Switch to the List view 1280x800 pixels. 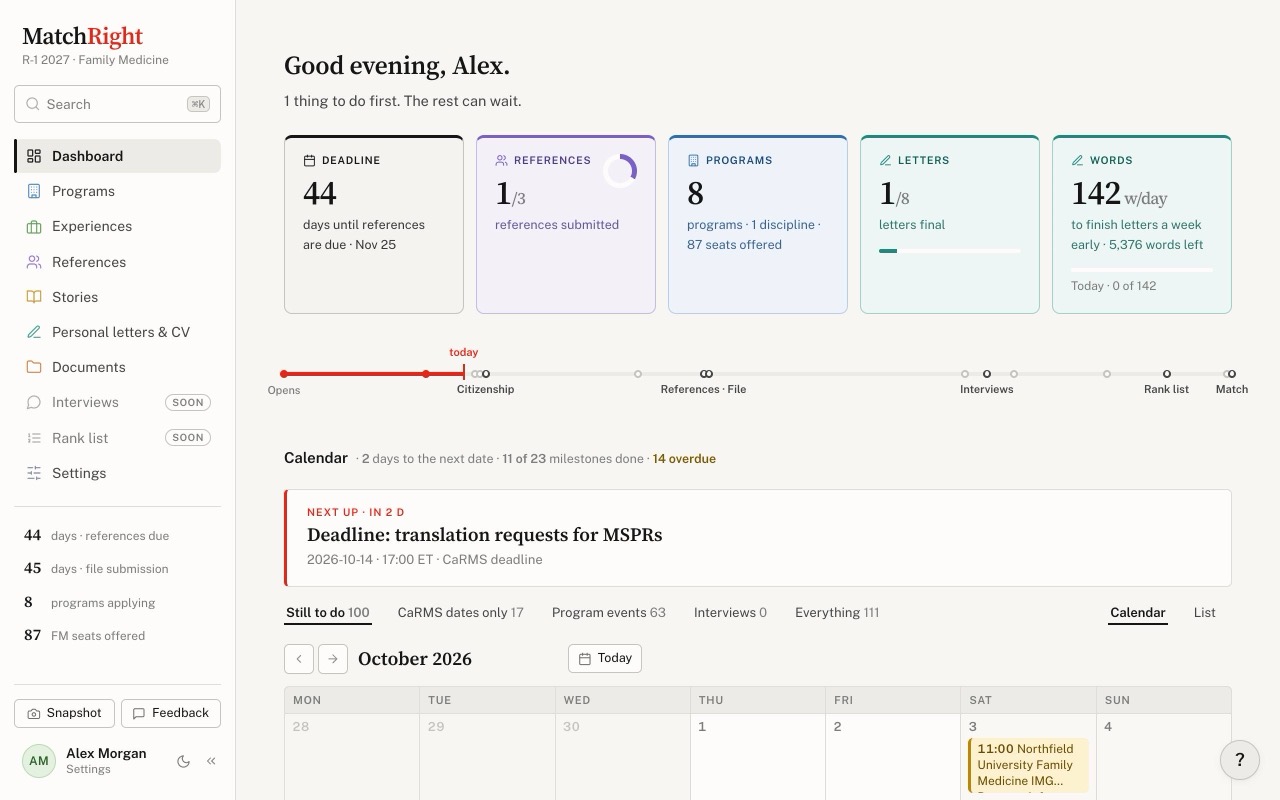[x=1204, y=613]
